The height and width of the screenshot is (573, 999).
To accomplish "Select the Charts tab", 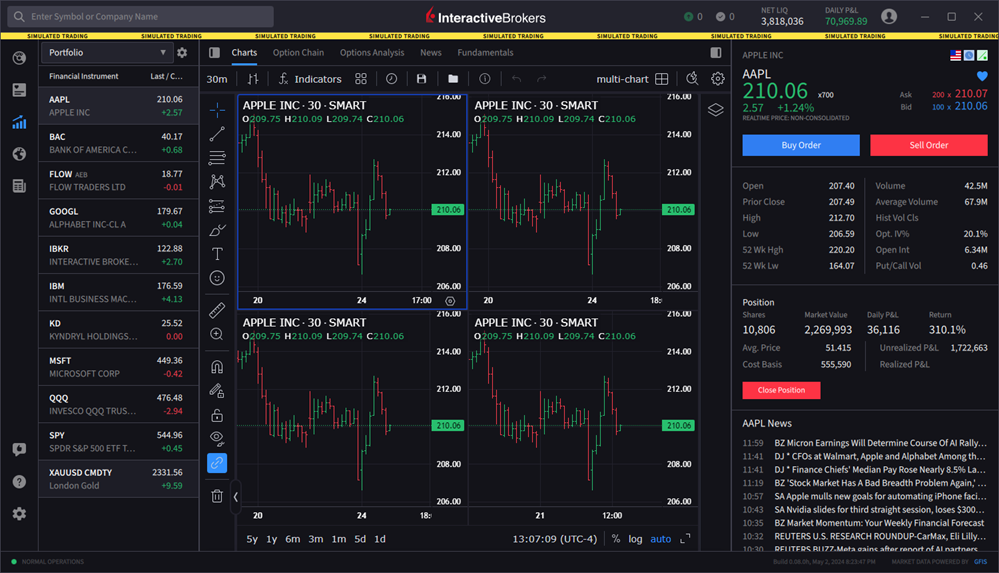I will [244, 53].
